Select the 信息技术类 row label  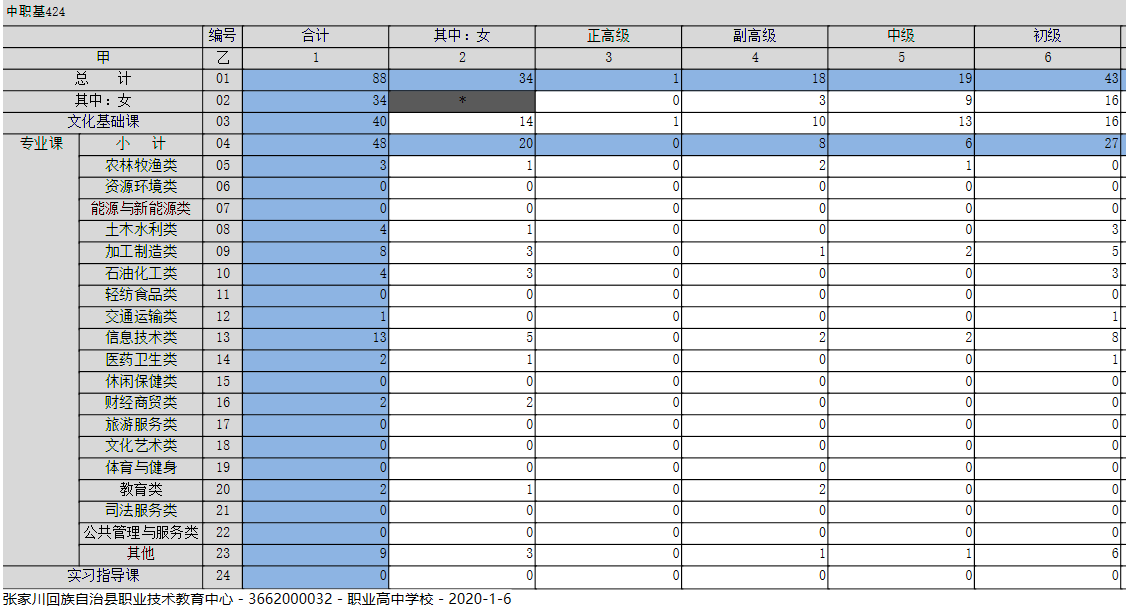(140, 338)
